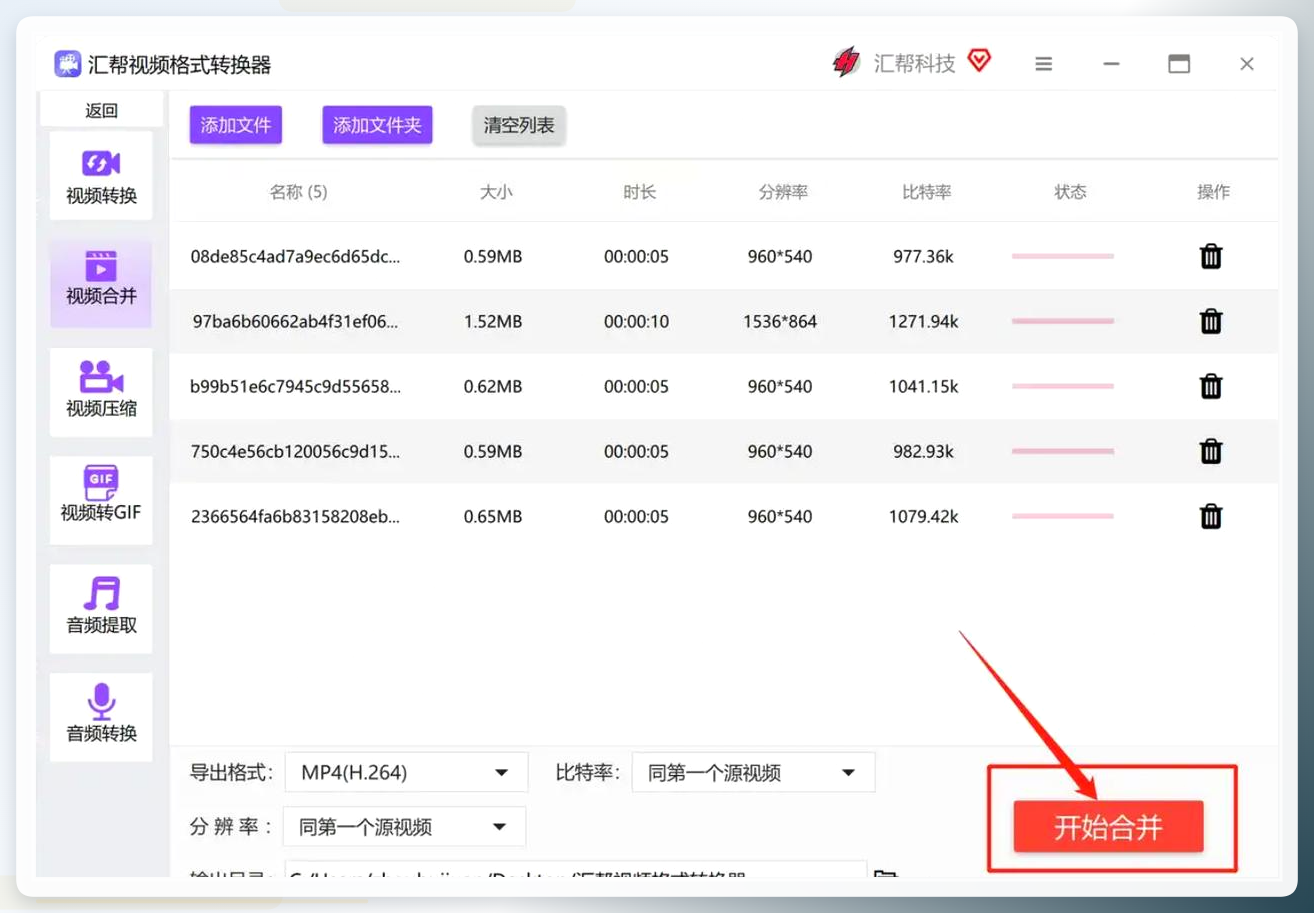Image resolution: width=1314 pixels, height=913 pixels.
Task: Expand the 比特率 dropdown
Action: click(753, 773)
